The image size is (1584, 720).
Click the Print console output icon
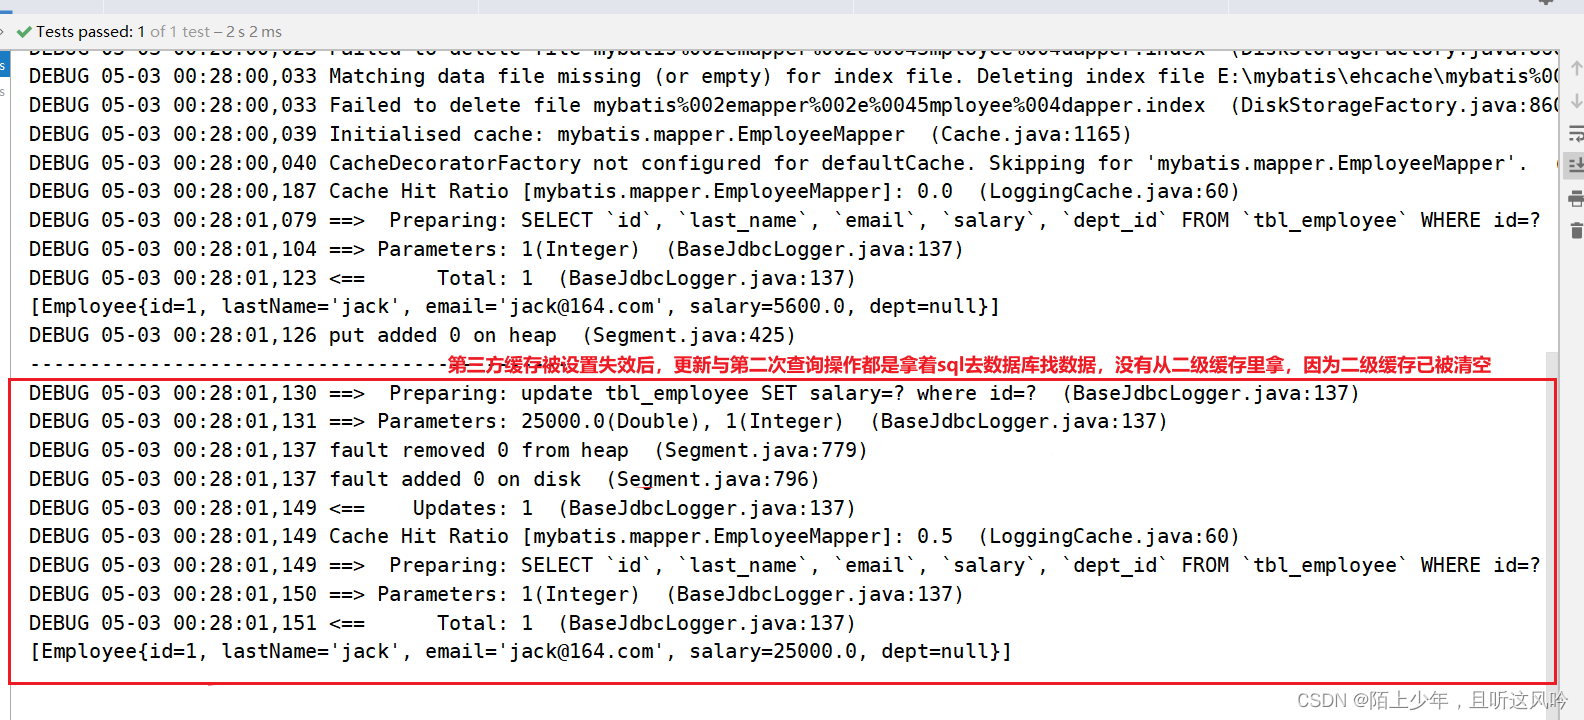click(x=1576, y=198)
